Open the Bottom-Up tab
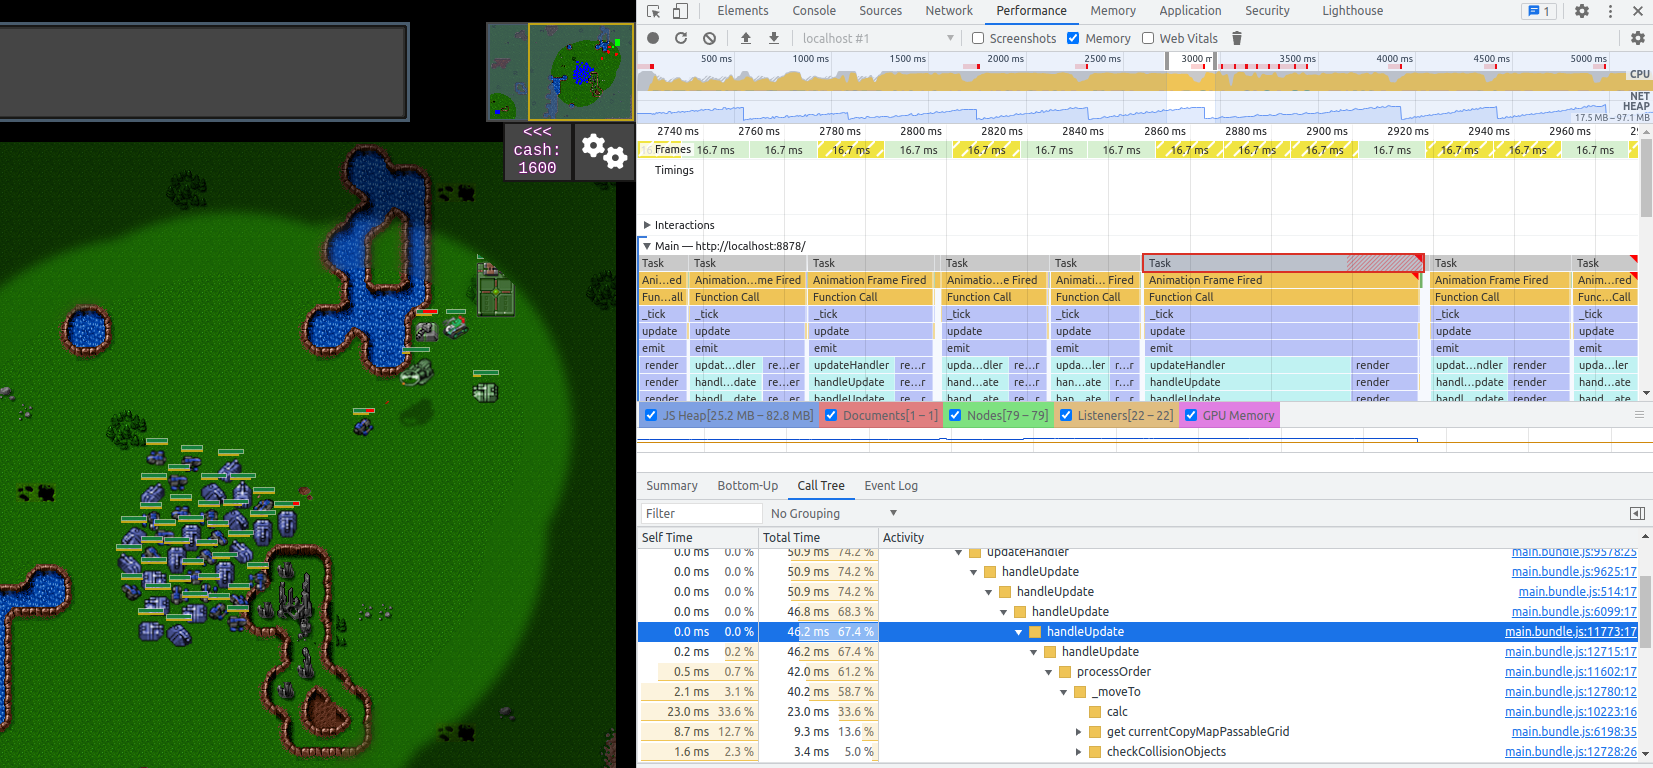Image resolution: width=1653 pixels, height=768 pixels. [747, 486]
